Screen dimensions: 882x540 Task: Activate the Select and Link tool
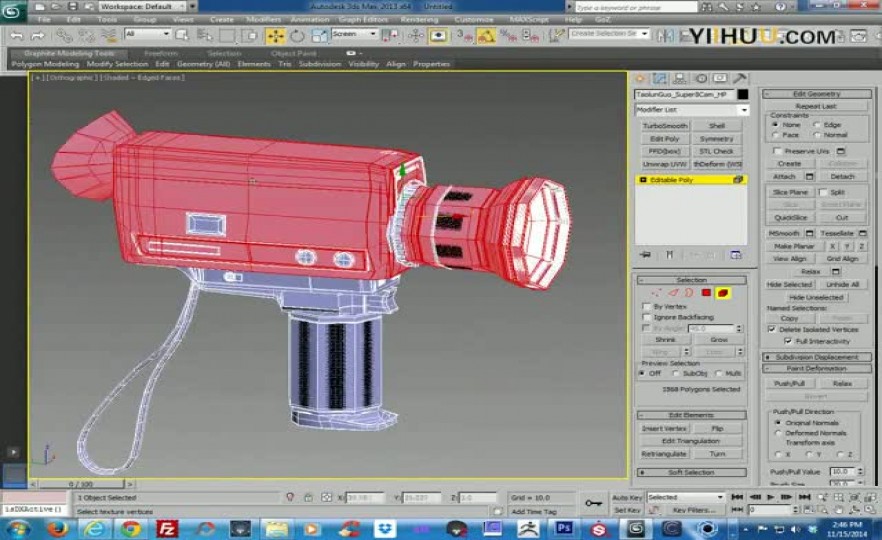coord(64,36)
